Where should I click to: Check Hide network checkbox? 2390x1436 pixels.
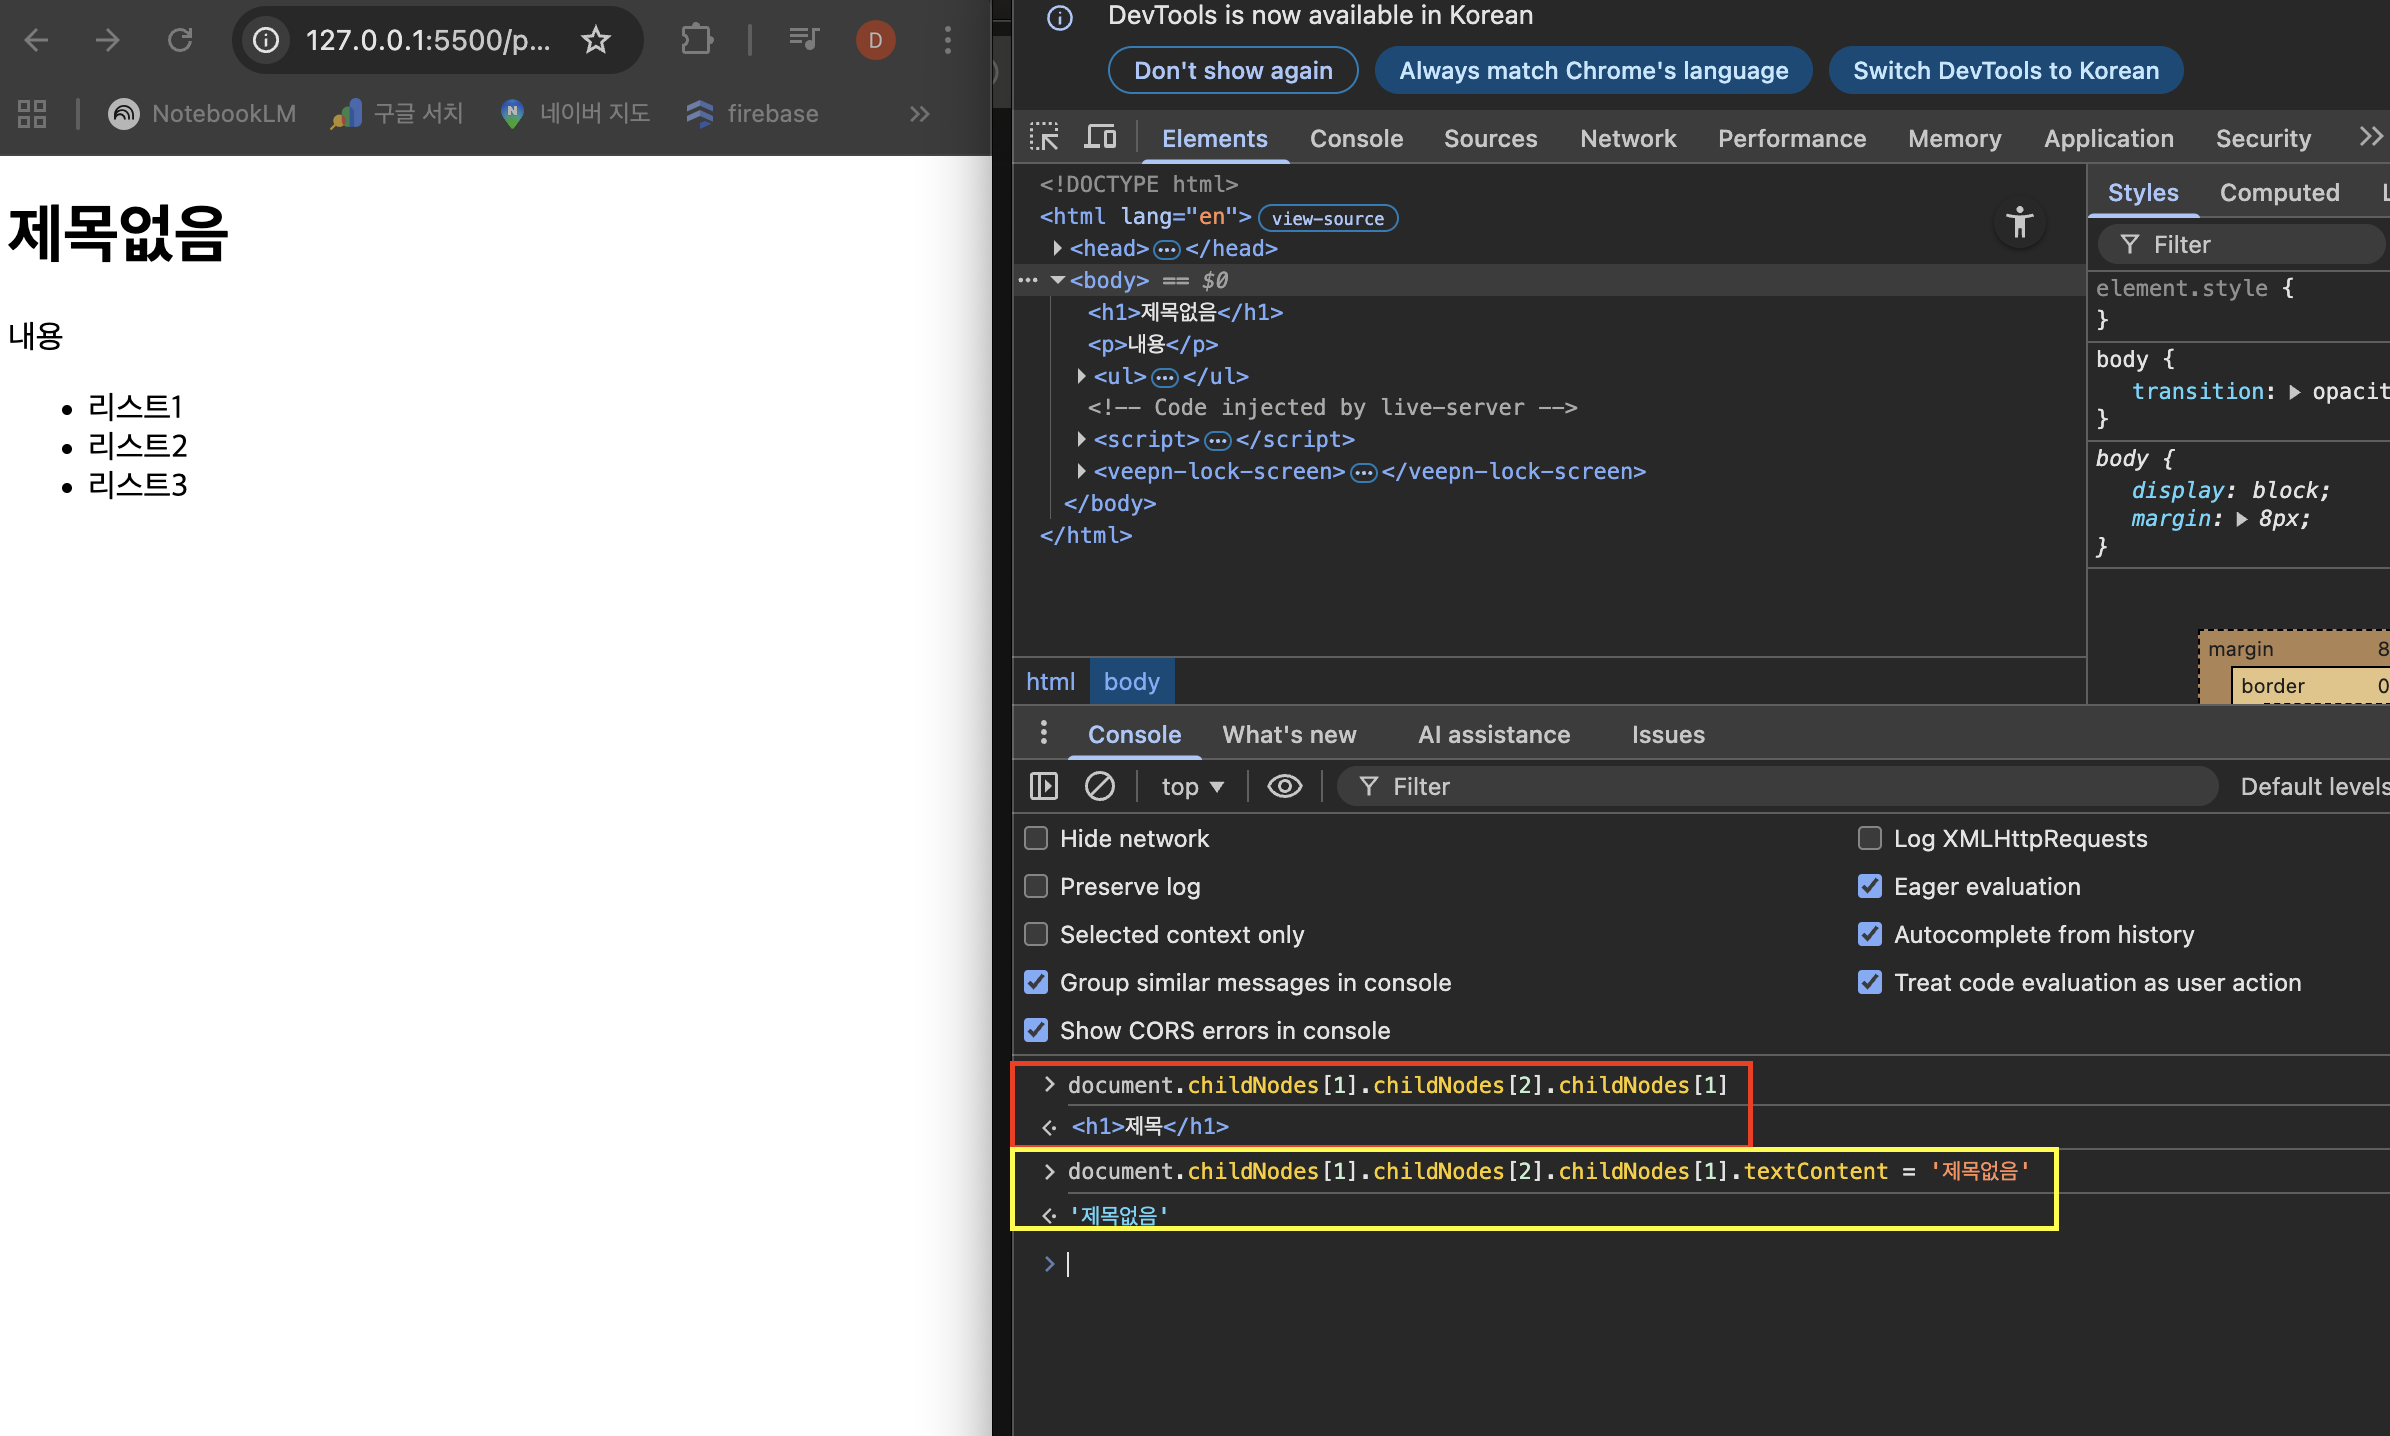[1036, 838]
